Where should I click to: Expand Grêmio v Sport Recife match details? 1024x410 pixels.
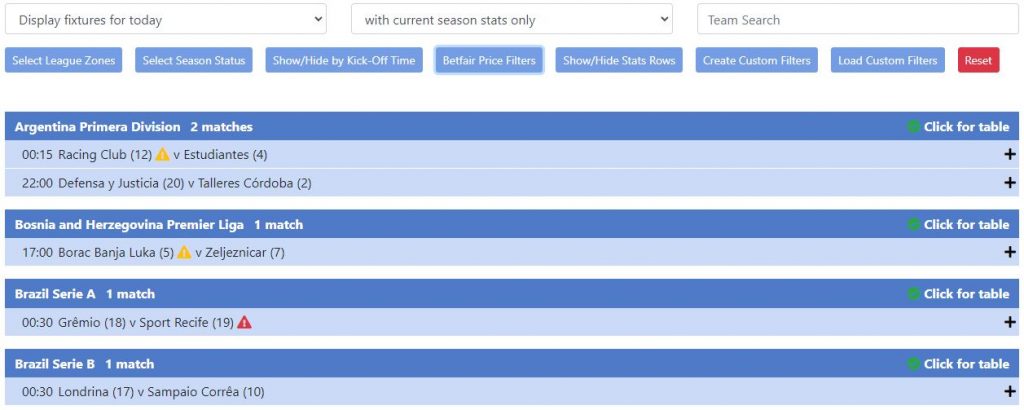[1009, 323]
